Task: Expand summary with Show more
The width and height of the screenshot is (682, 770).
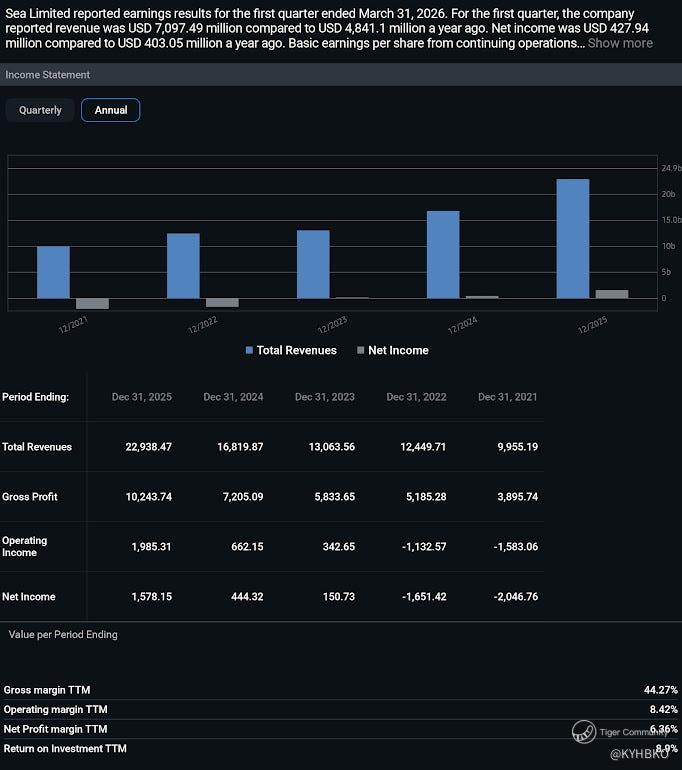Action: [x=620, y=43]
